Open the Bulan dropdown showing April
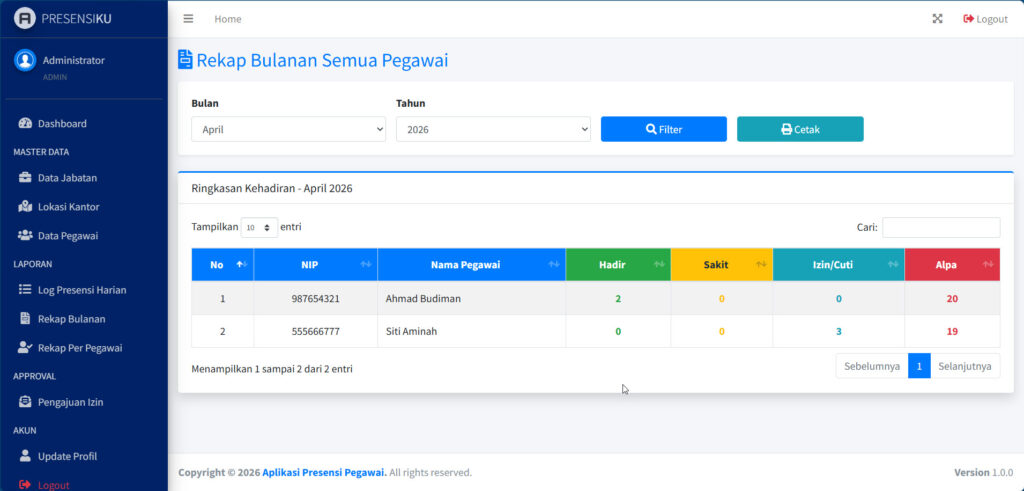 pos(288,129)
